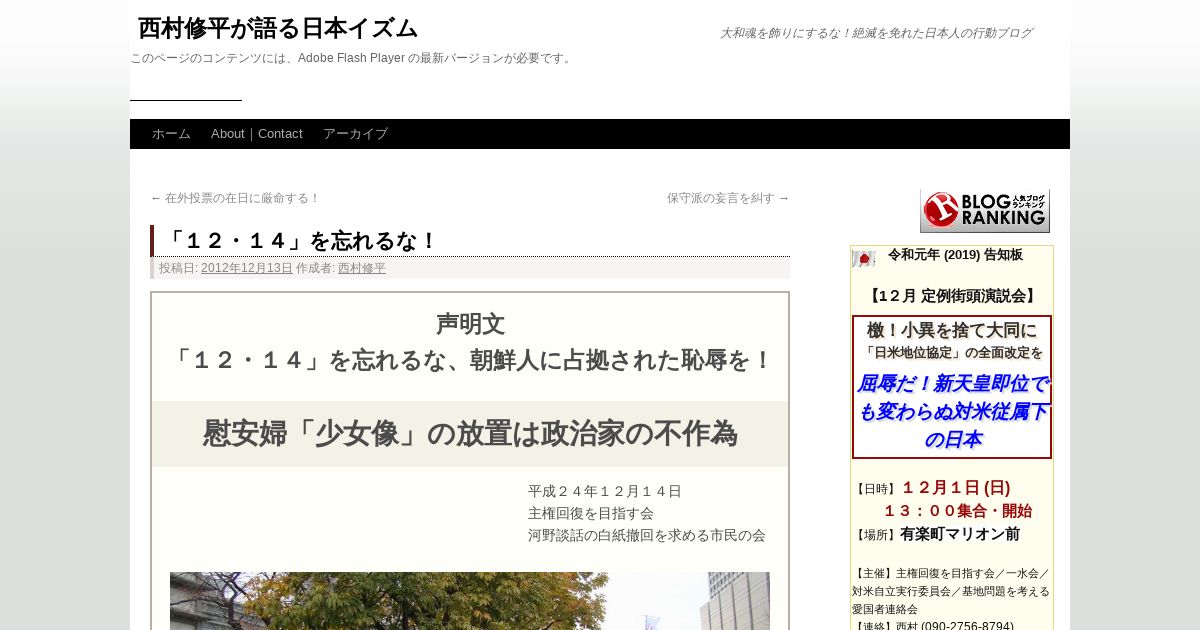The height and width of the screenshot is (630, 1200).
Task: Click the tagline 大和魂を飾りにするな！
Action: [783, 33]
